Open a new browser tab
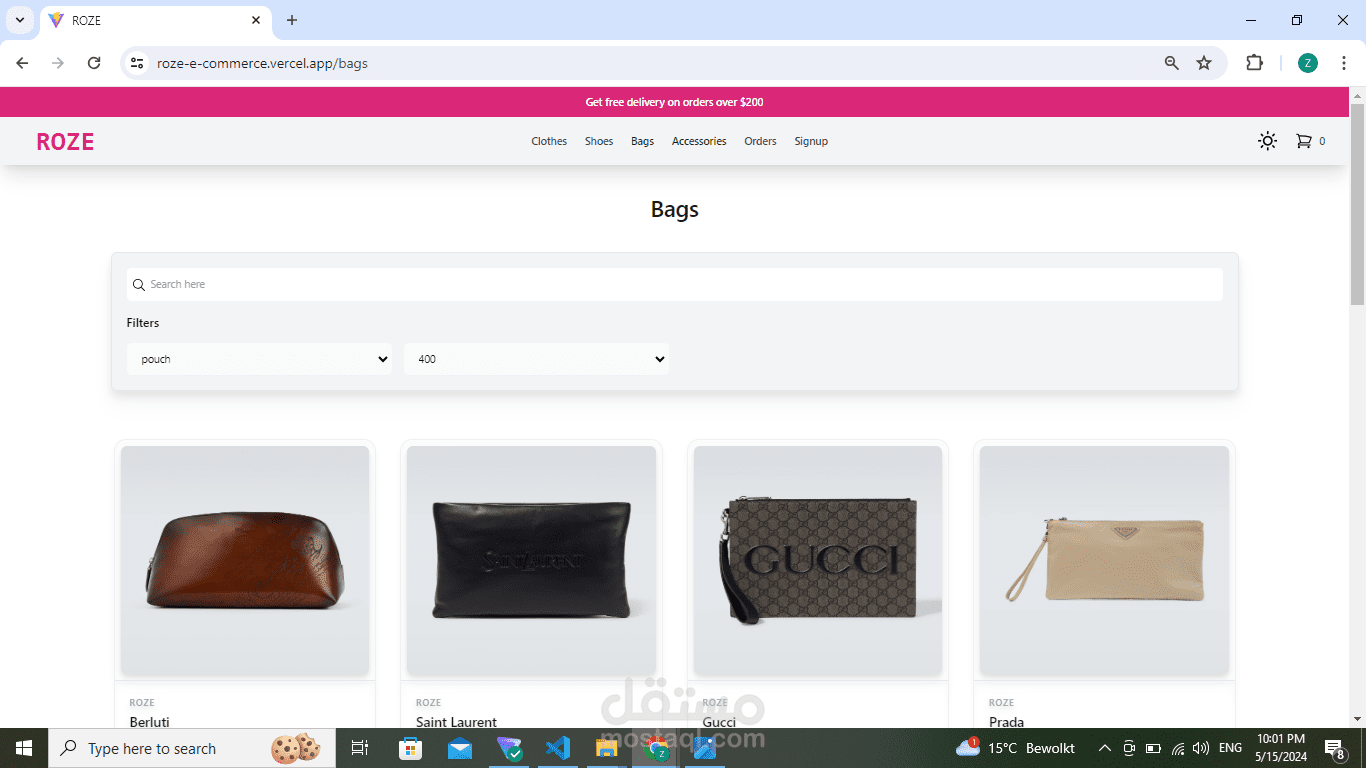This screenshot has height=768, width=1366. tap(292, 20)
